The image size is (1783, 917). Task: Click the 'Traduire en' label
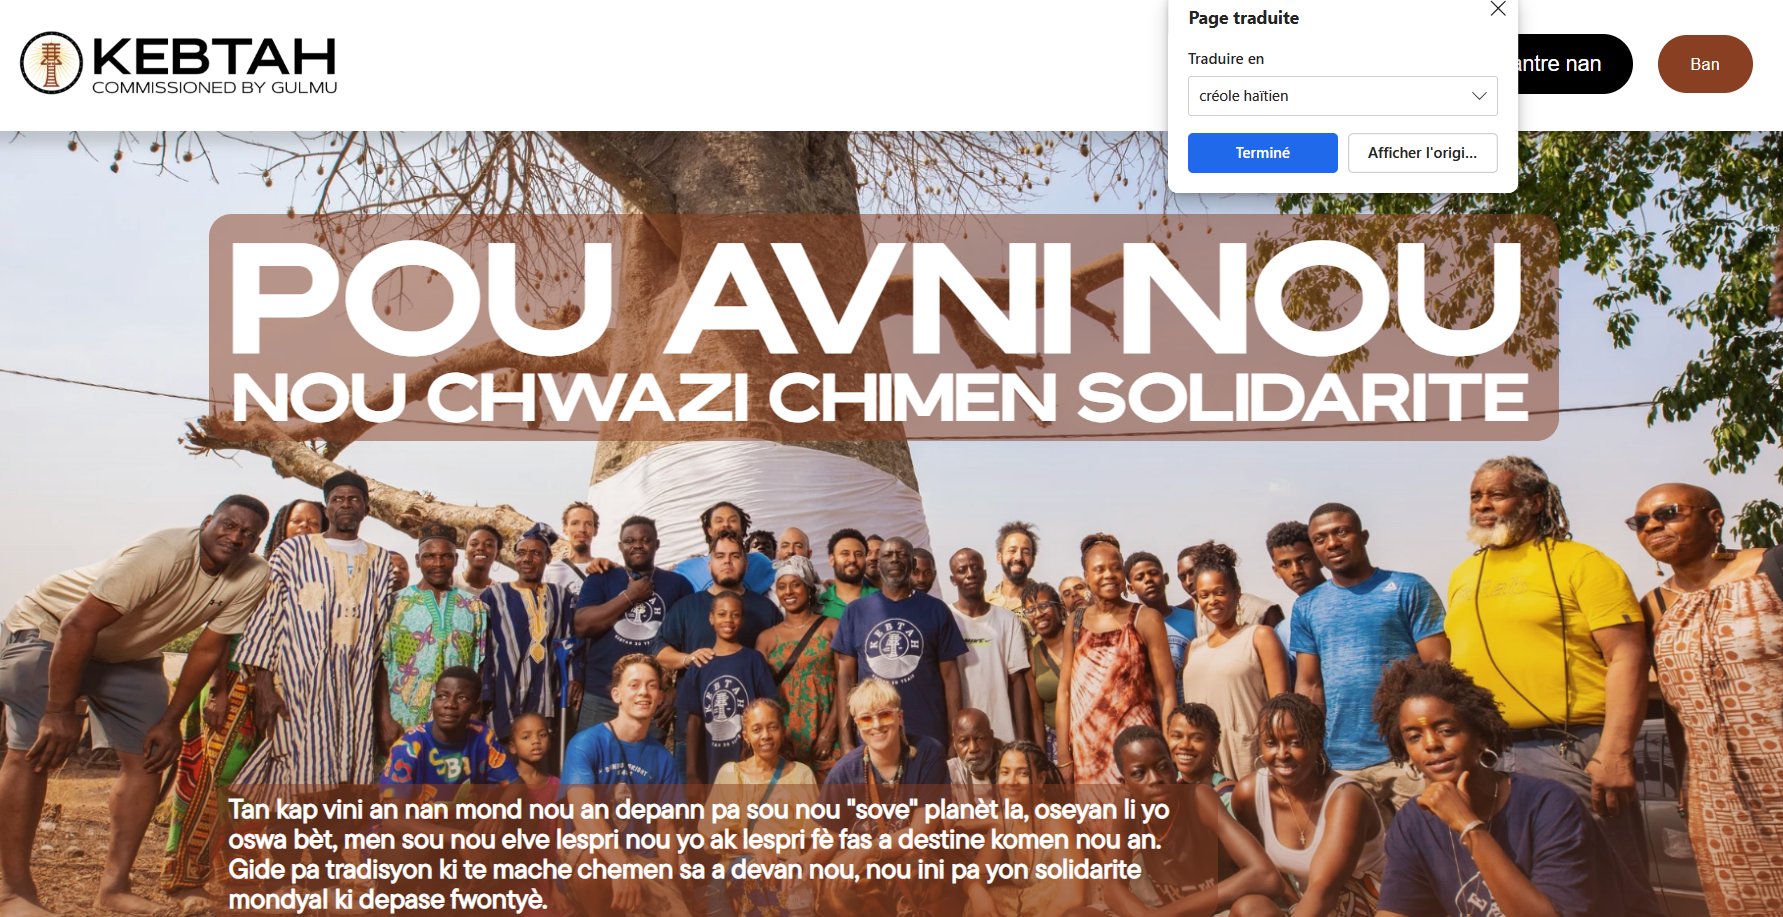coord(1226,59)
